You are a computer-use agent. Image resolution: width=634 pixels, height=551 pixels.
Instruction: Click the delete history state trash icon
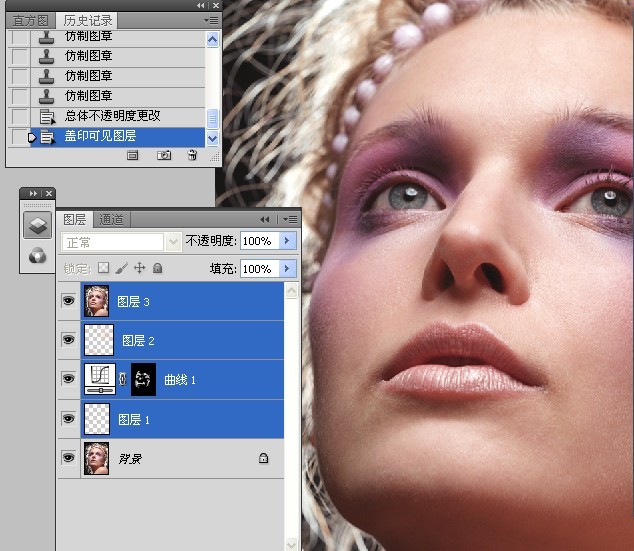pos(192,155)
